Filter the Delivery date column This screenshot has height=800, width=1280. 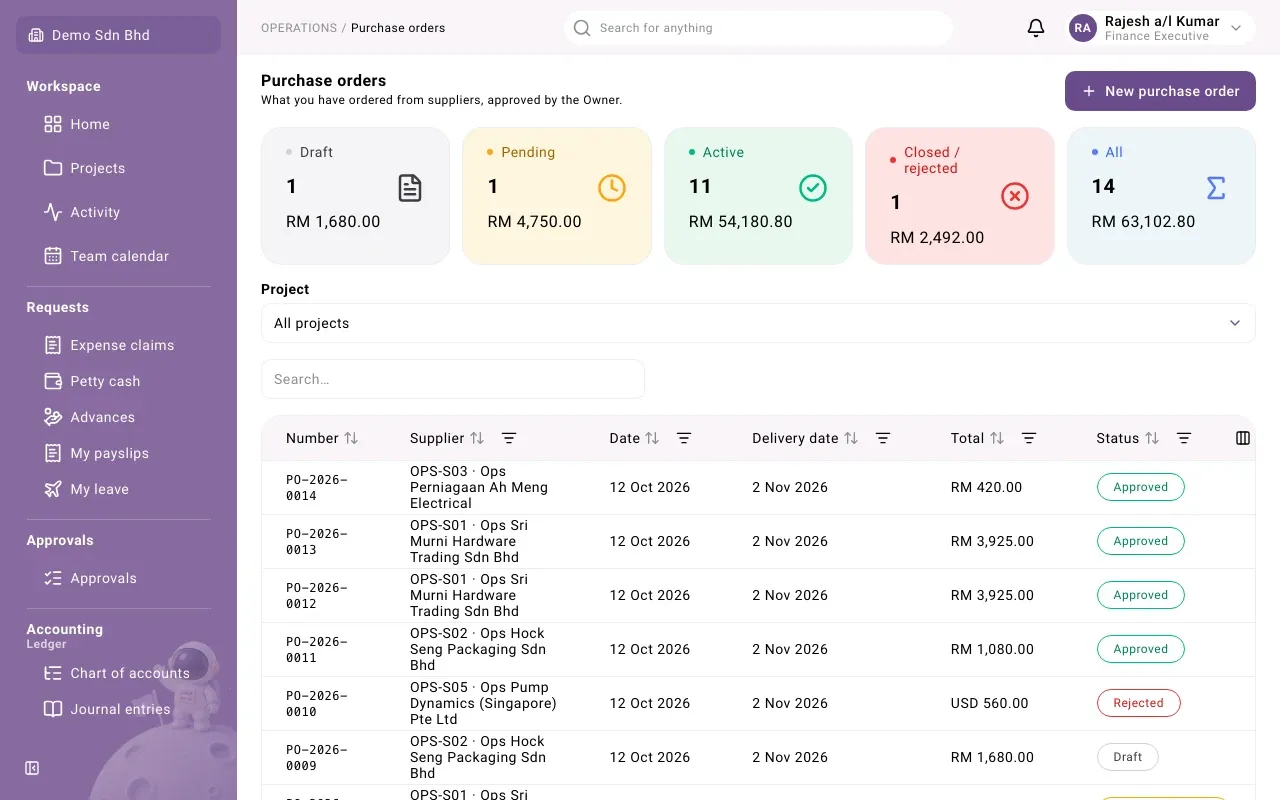pyautogui.click(x=883, y=438)
